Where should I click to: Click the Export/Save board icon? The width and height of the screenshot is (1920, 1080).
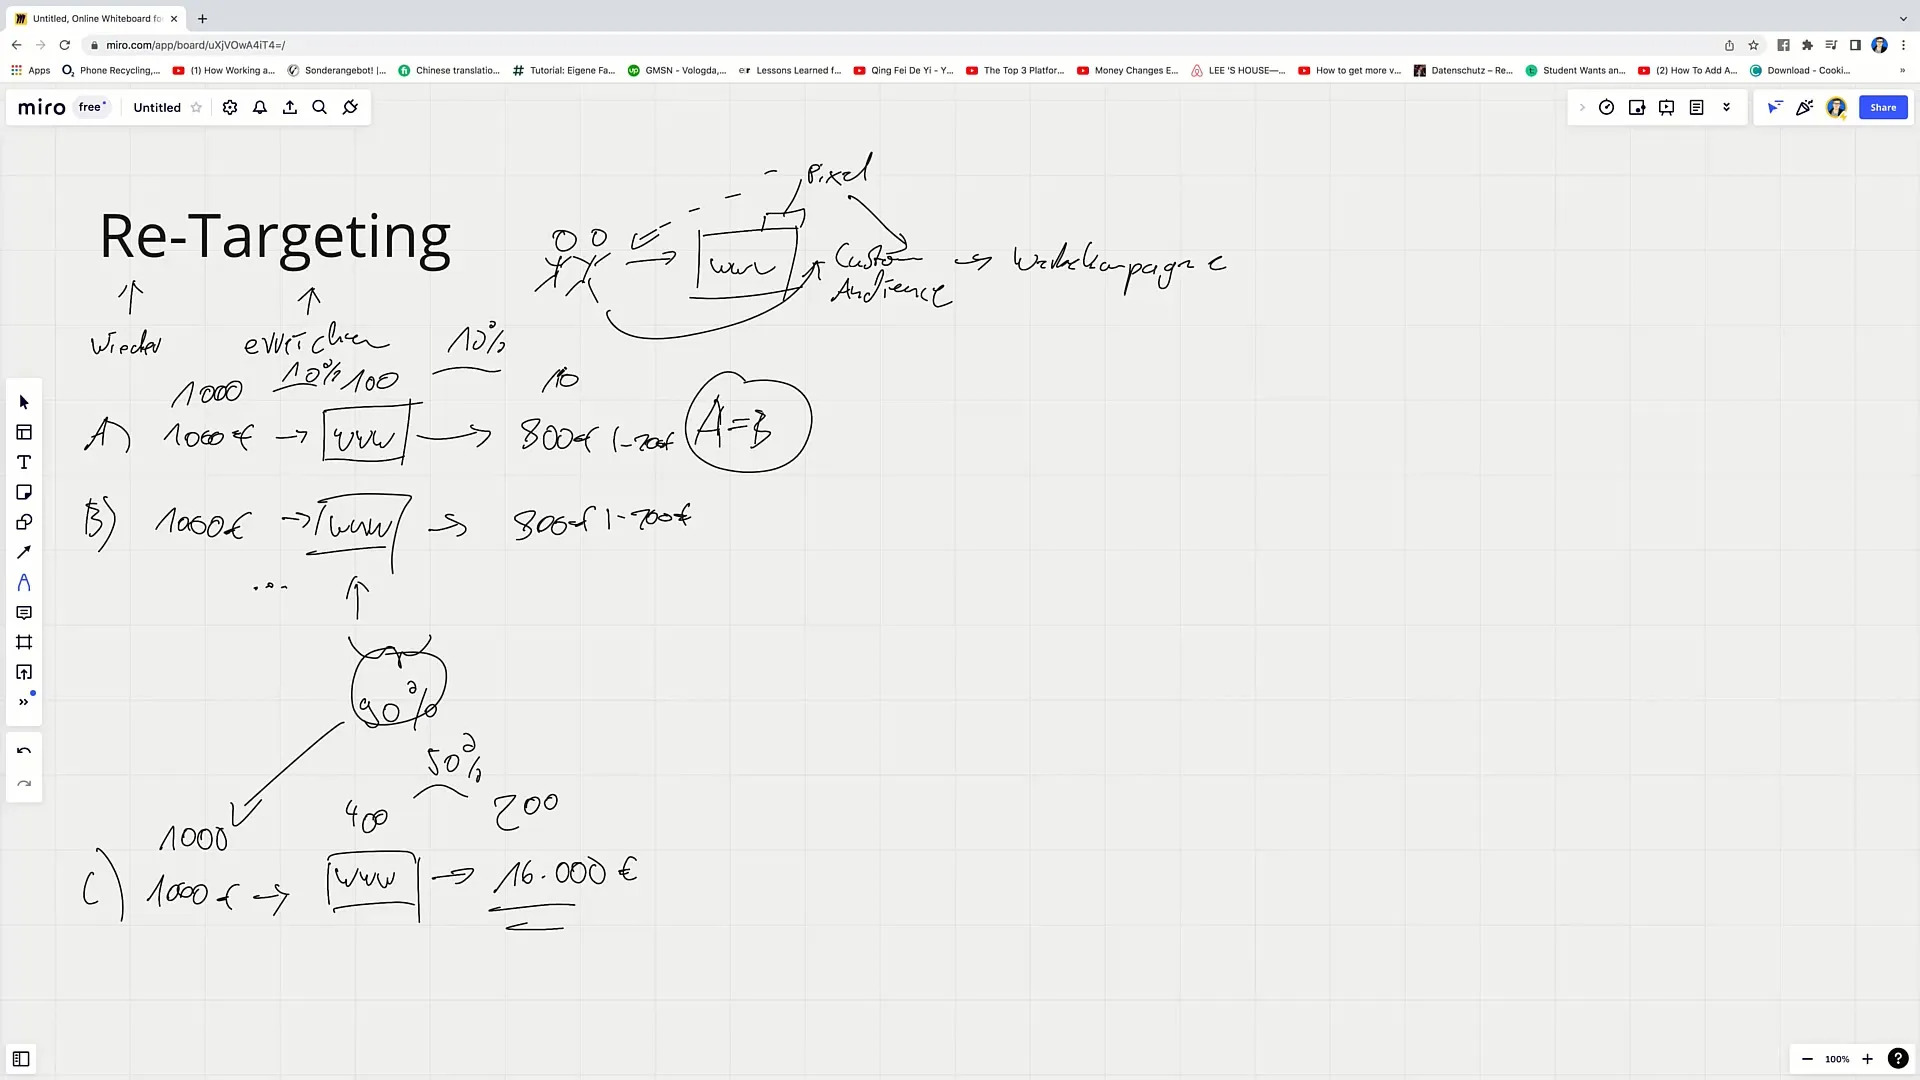pyautogui.click(x=289, y=107)
